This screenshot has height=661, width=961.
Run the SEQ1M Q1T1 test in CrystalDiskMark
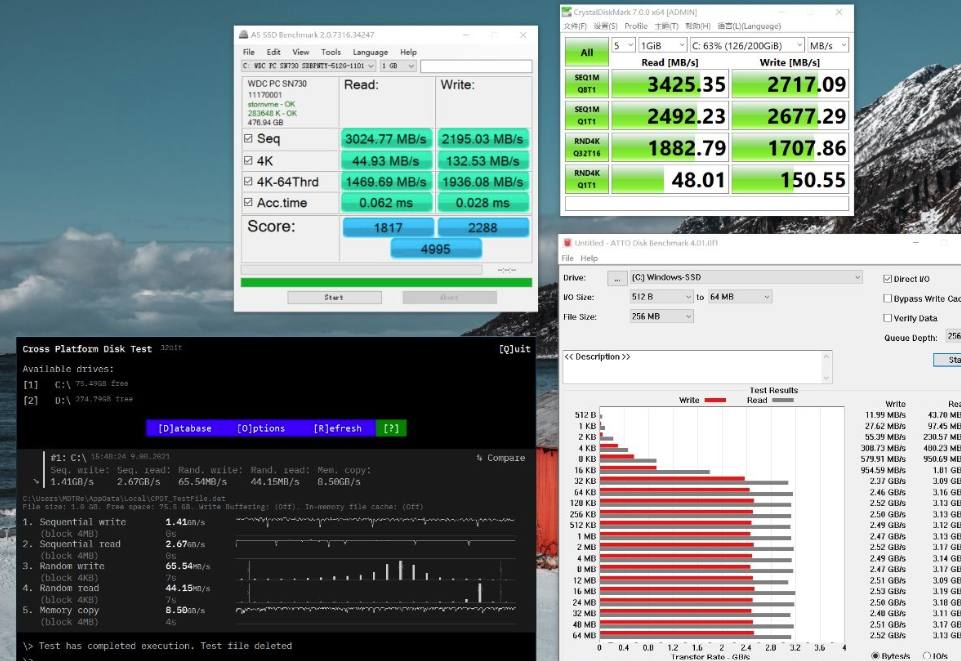(x=587, y=116)
